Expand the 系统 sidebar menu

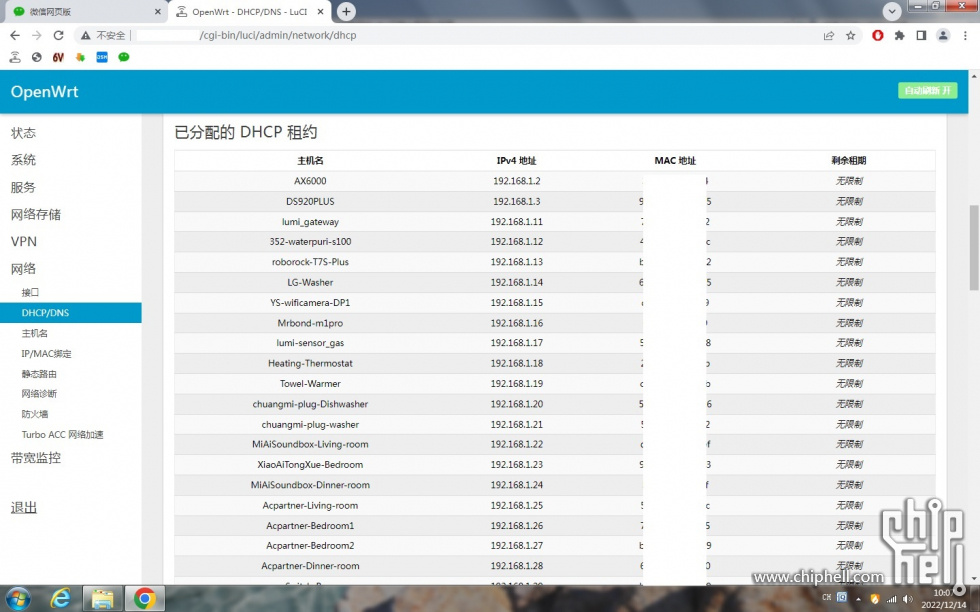click(x=23, y=160)
